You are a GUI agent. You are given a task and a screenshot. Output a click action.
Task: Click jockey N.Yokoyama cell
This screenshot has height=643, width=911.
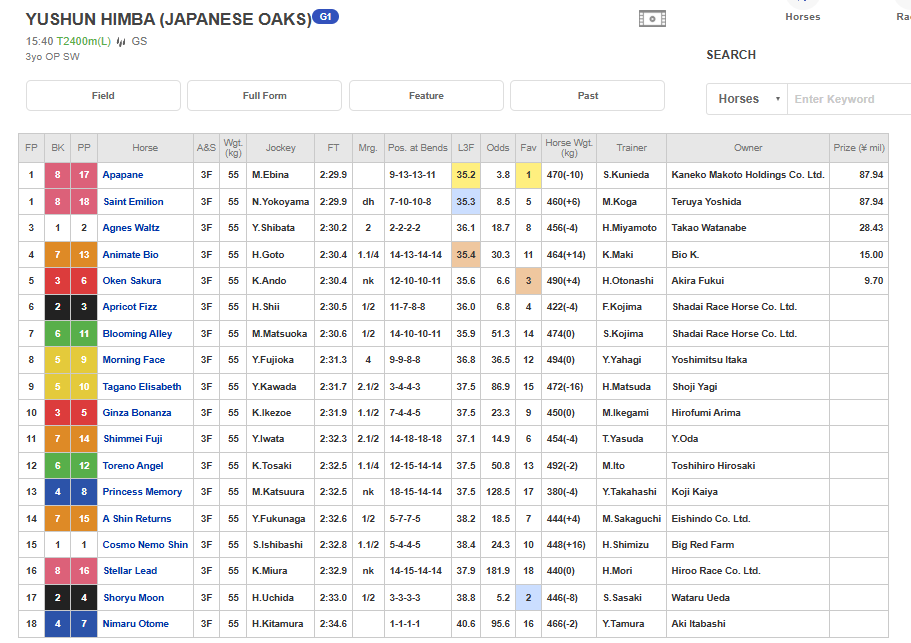(x=281, y=202)
